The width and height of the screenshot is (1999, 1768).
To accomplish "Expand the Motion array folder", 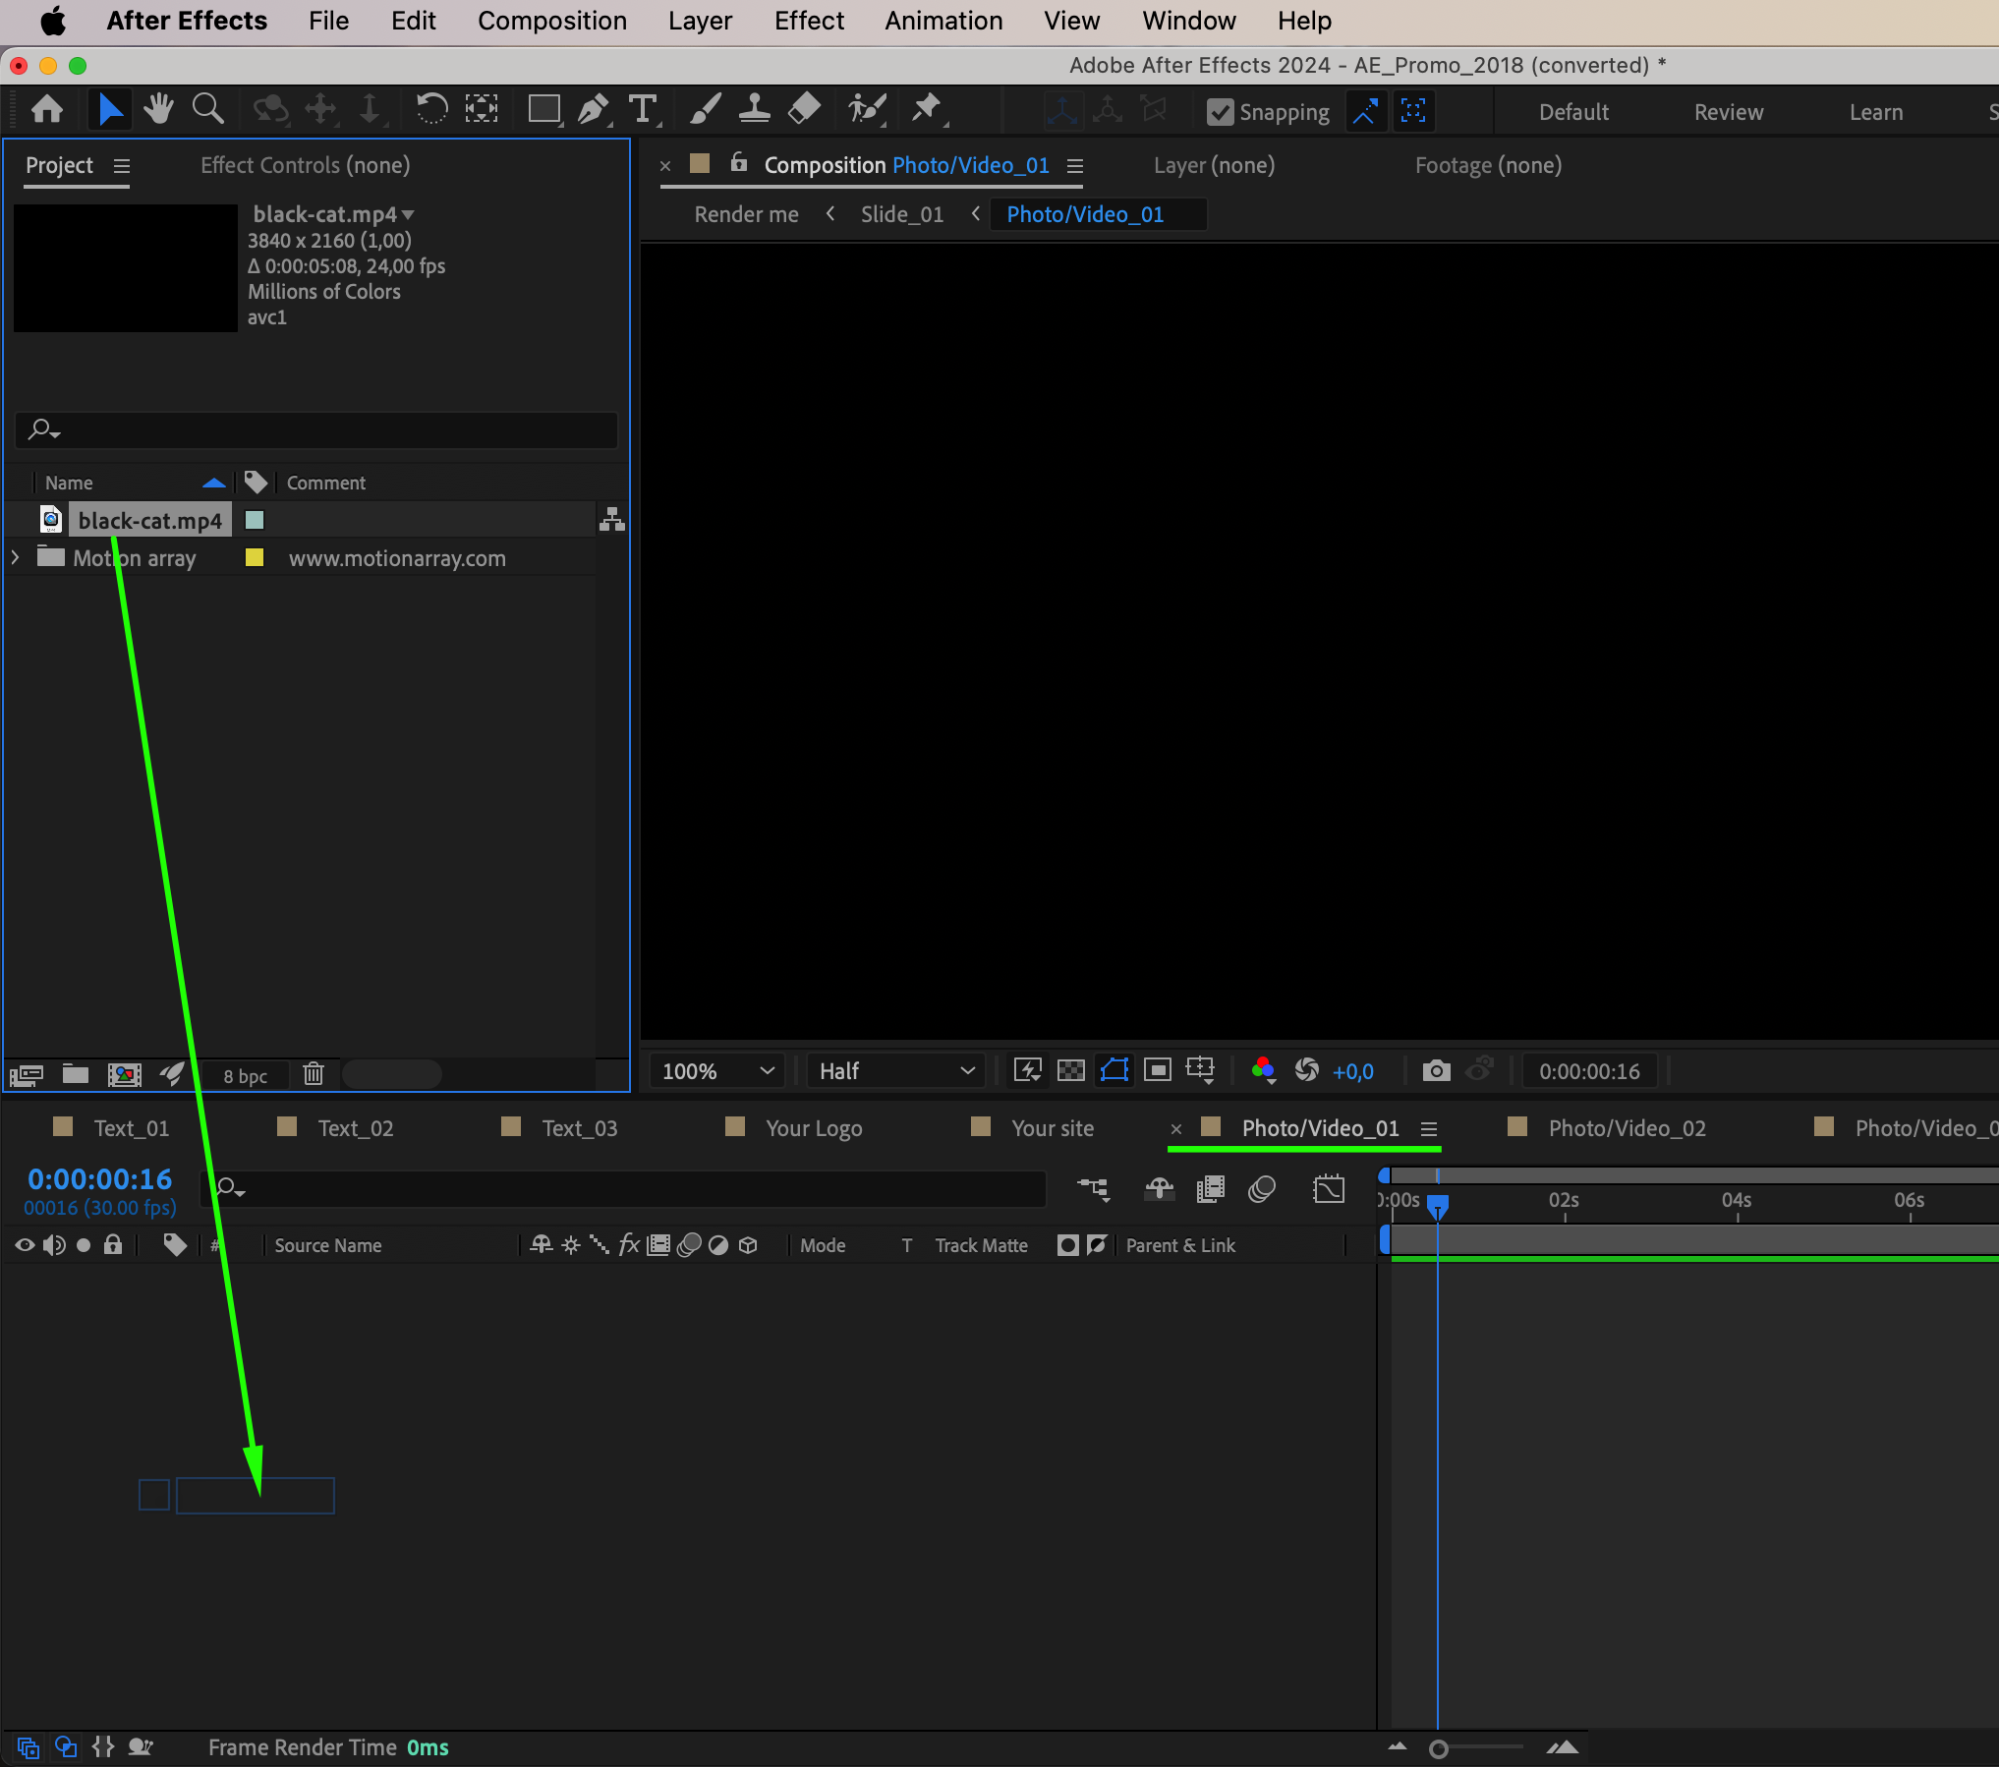I will point(16,558).
